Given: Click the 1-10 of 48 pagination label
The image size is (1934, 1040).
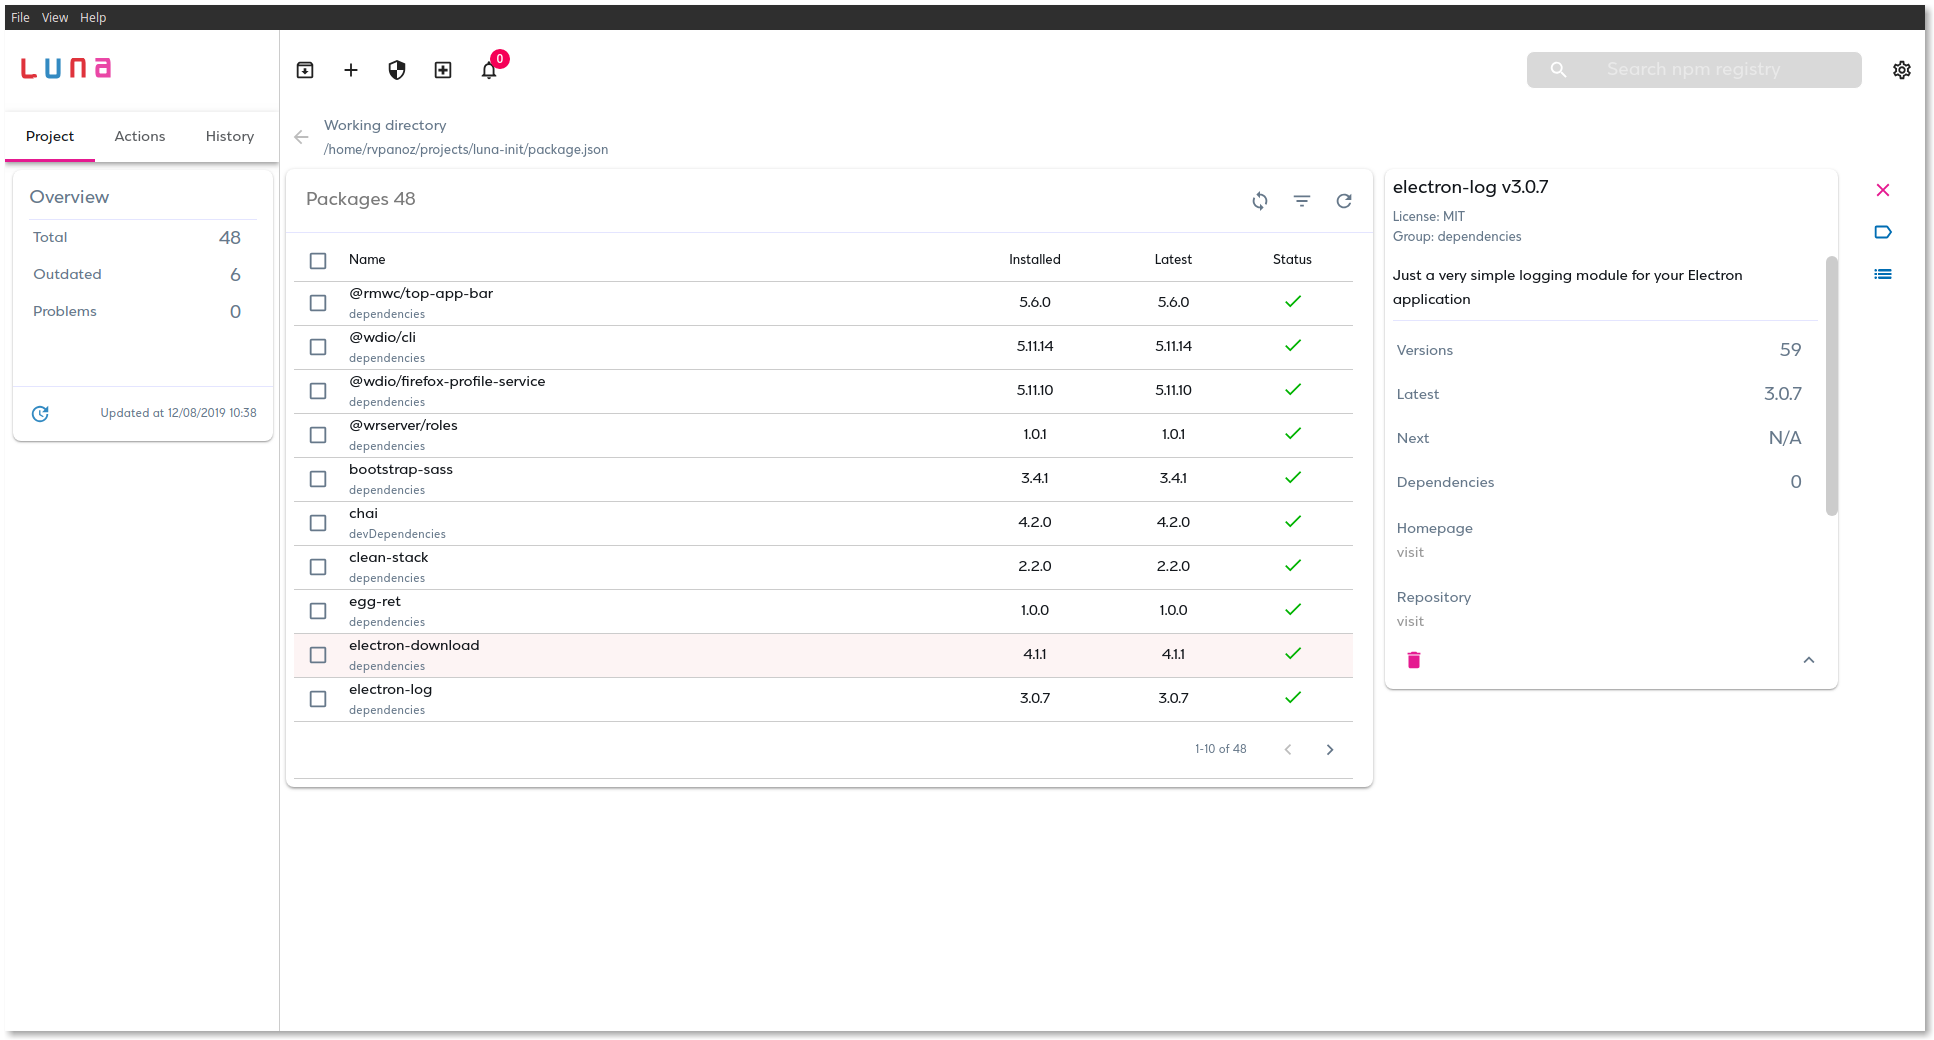Looking at the screenshot, I should point(1221,749).
